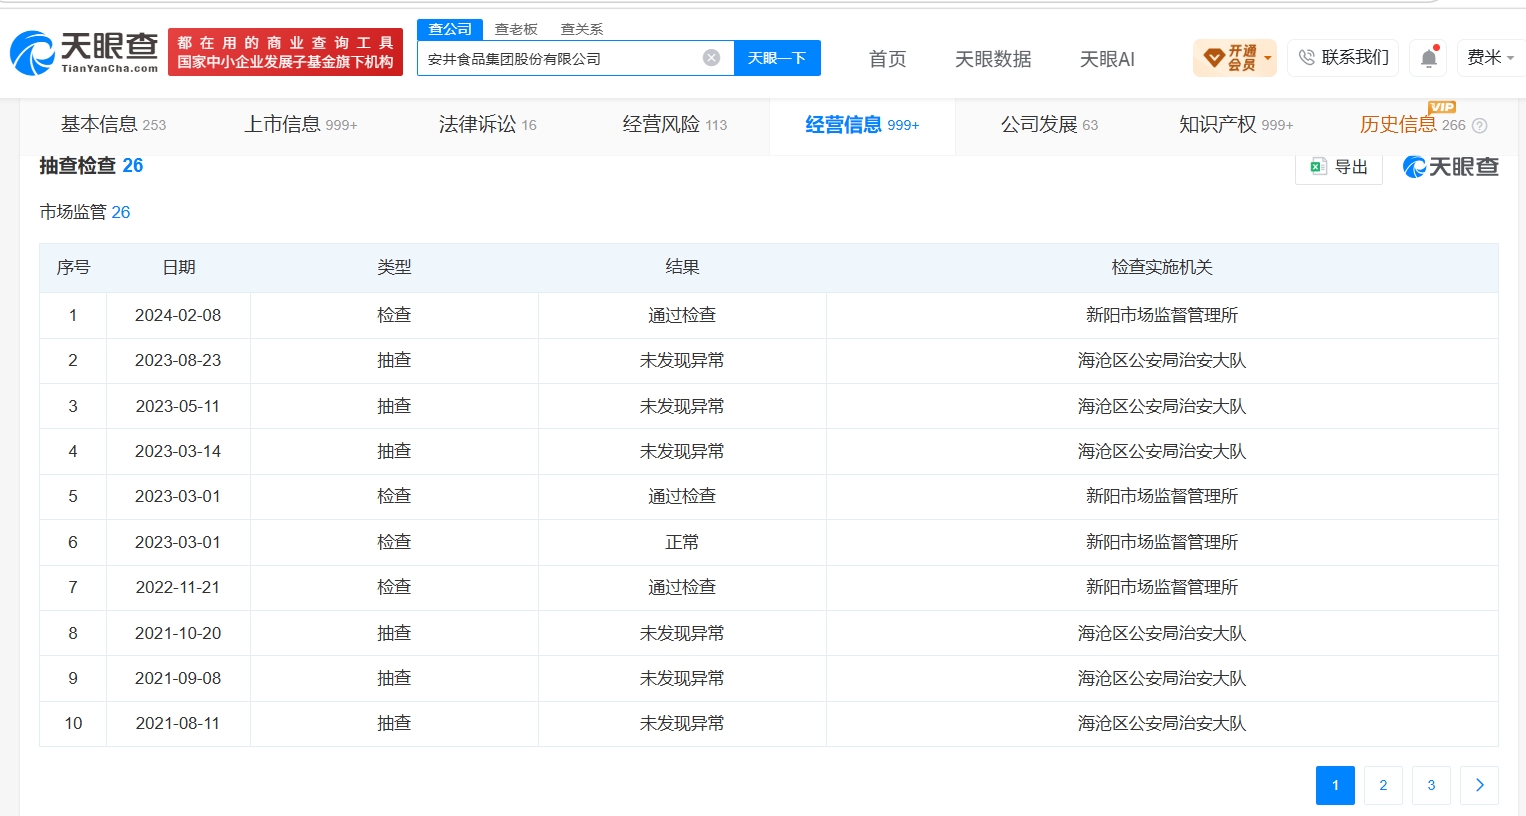Click 通过检查 result in row 1

tap(682, 315)
